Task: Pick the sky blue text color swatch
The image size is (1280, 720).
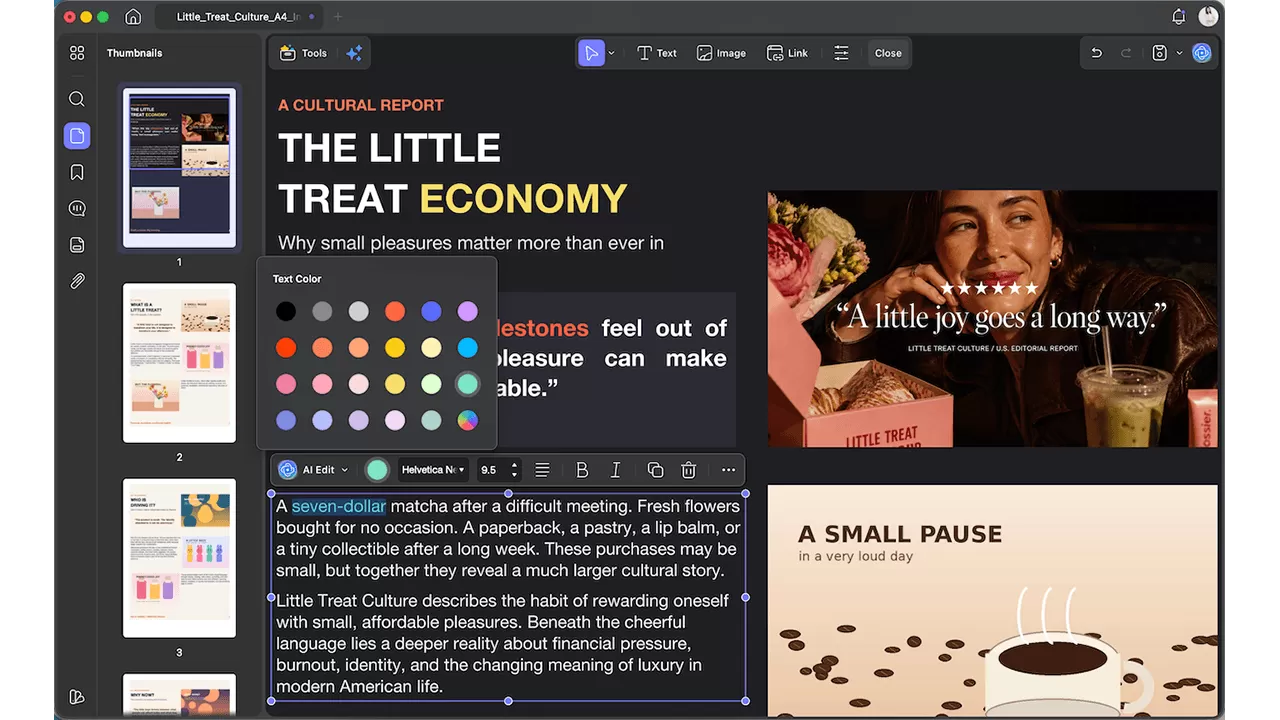Action: point(468,348)
